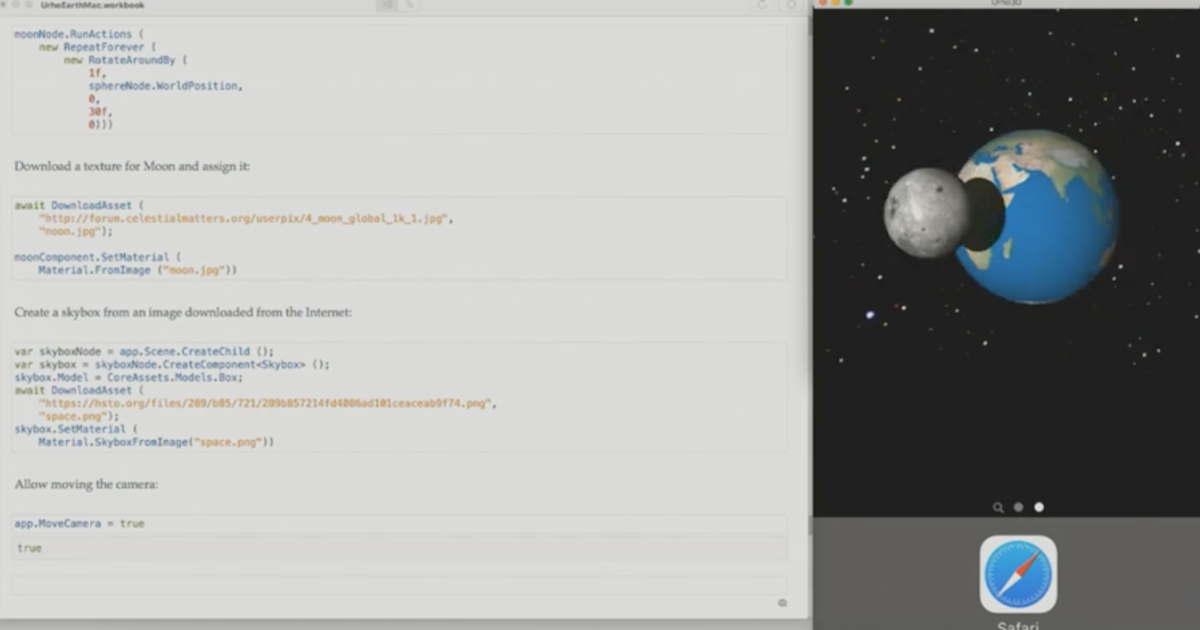This screenshot has width=1200, height=630.
Task: Click the run icon beside the wrench in title bar
Action: [x=387, y=5]
